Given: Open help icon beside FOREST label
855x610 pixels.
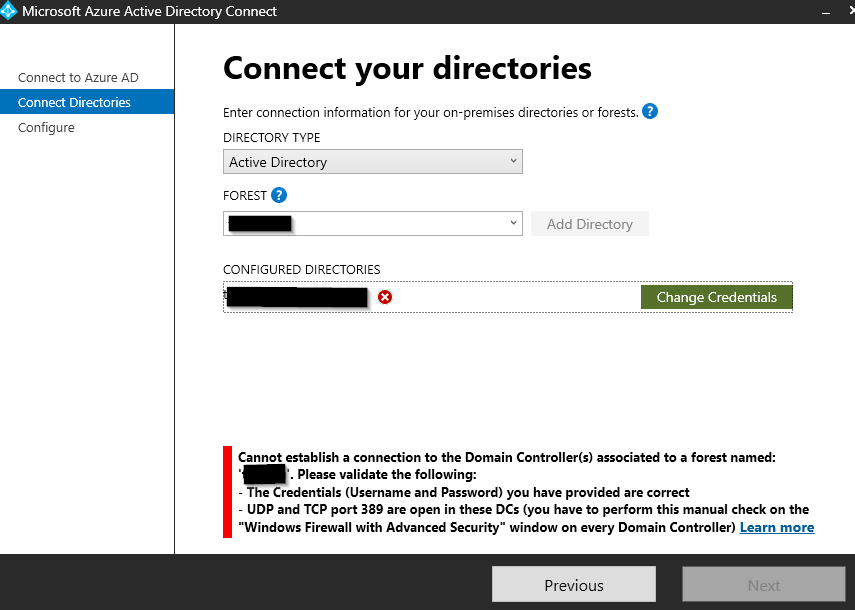Looking at the screenshot, I should [279, 195].
